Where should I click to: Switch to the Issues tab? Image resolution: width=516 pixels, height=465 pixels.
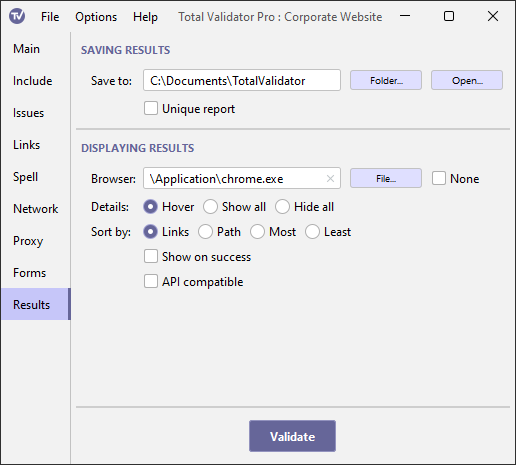(x=35, y=113)
